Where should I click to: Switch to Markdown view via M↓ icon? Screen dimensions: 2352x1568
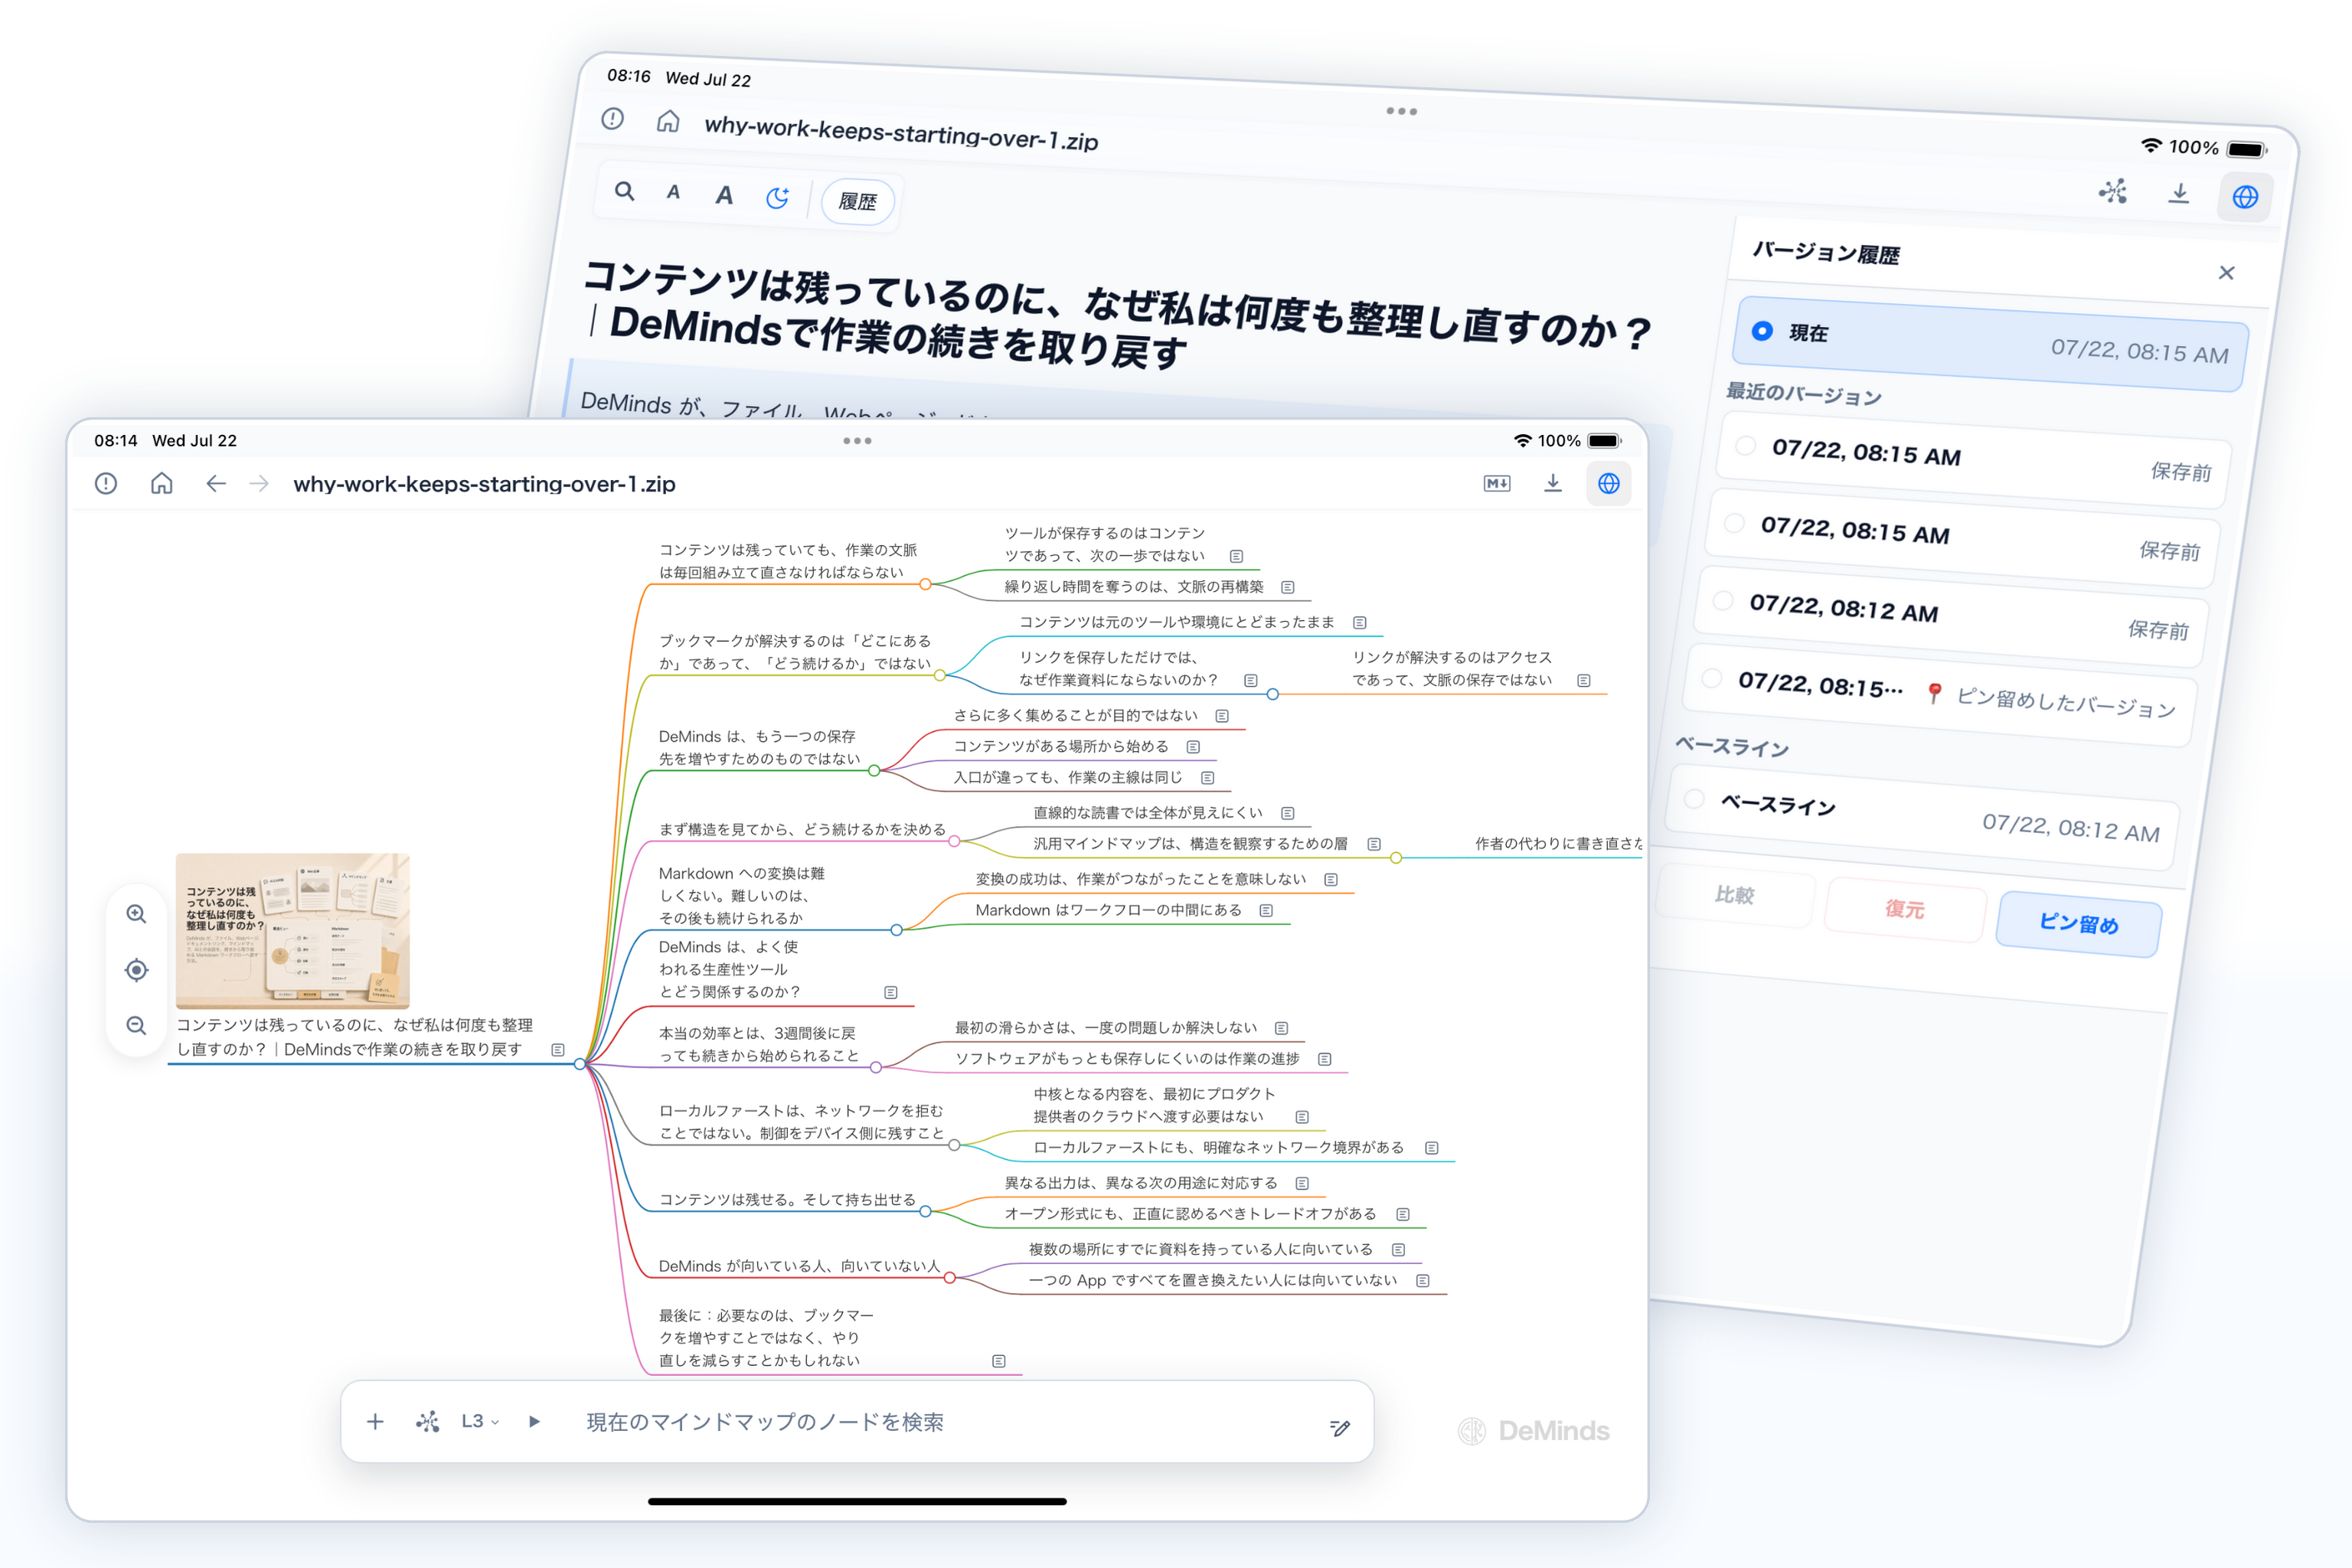coord(1497,484)
